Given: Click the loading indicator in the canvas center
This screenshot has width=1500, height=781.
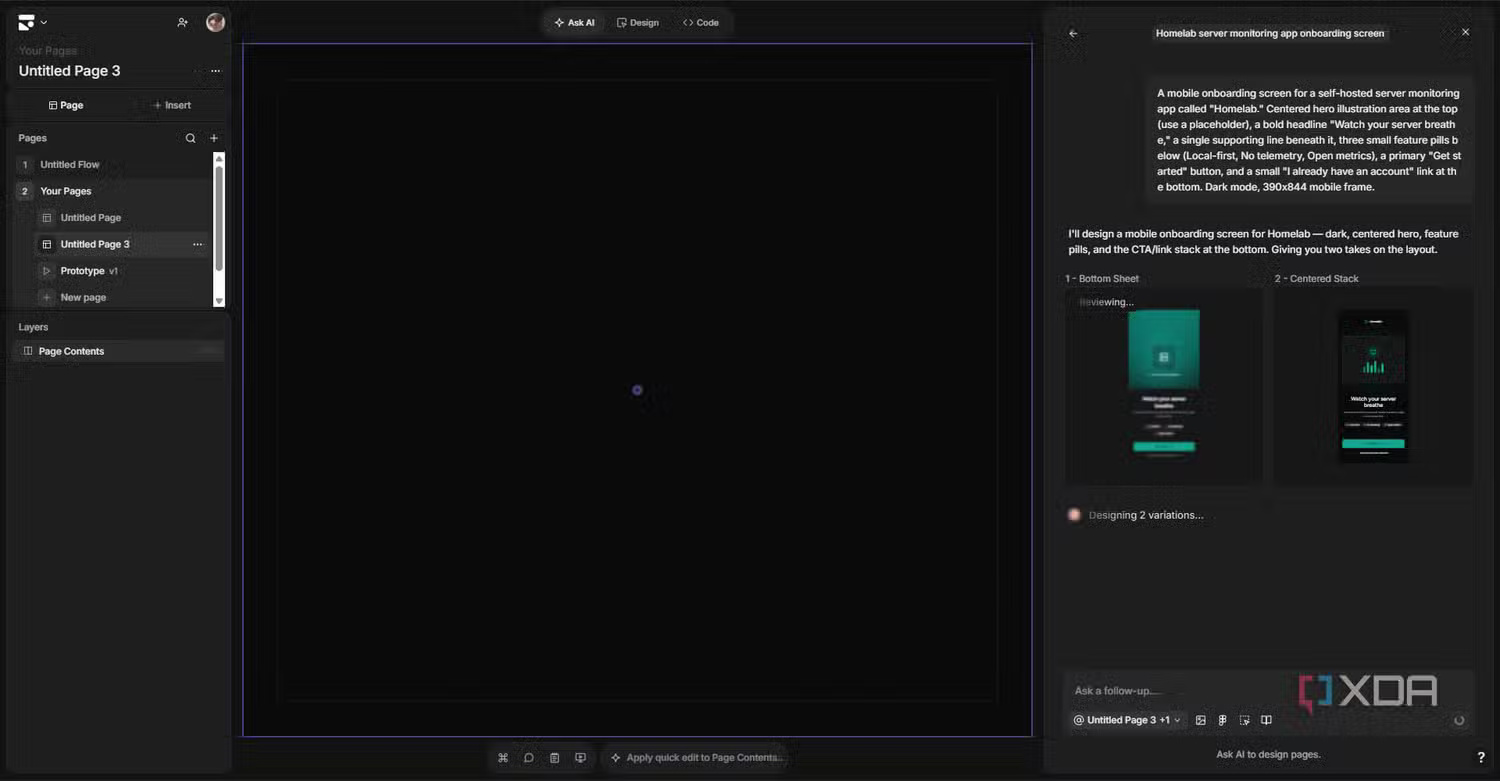Looking at the screenshot, I should coord(637,390).
